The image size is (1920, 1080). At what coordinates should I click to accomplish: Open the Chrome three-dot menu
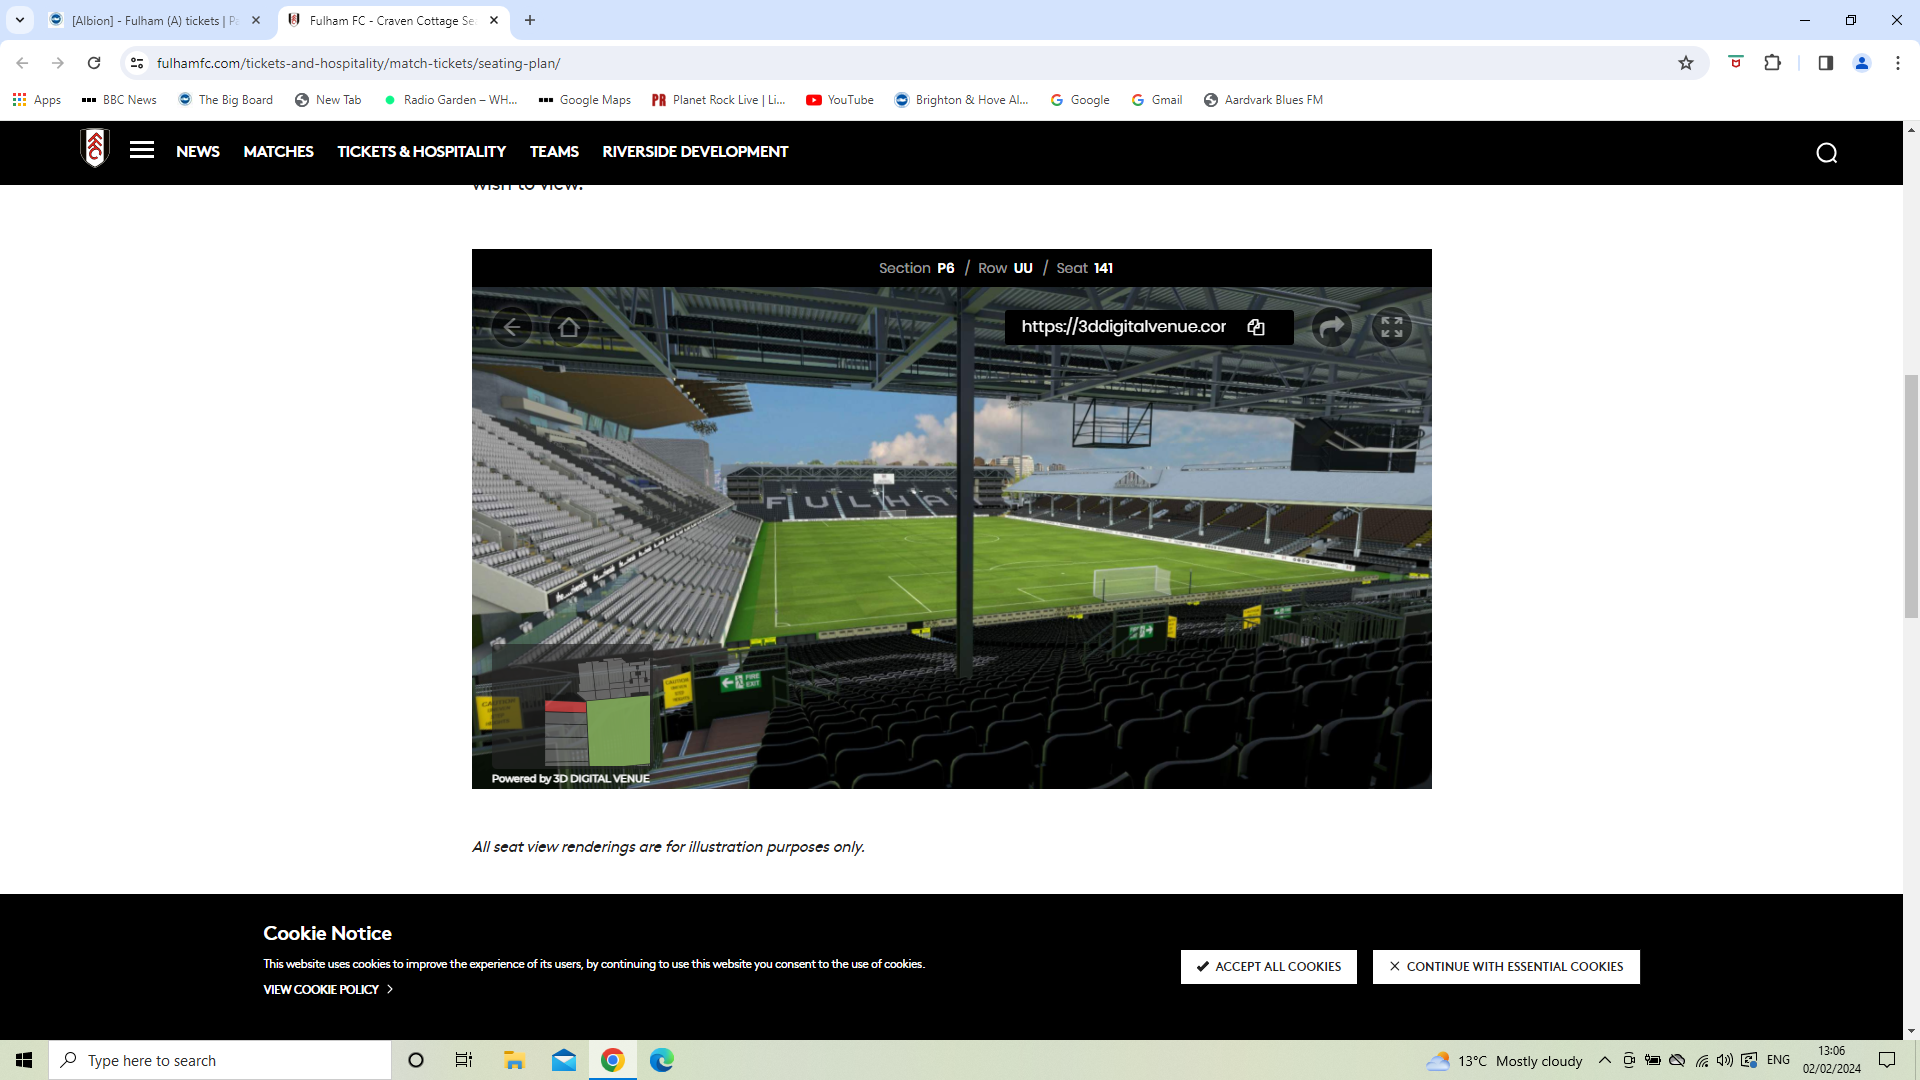(x=1898, y=63)
